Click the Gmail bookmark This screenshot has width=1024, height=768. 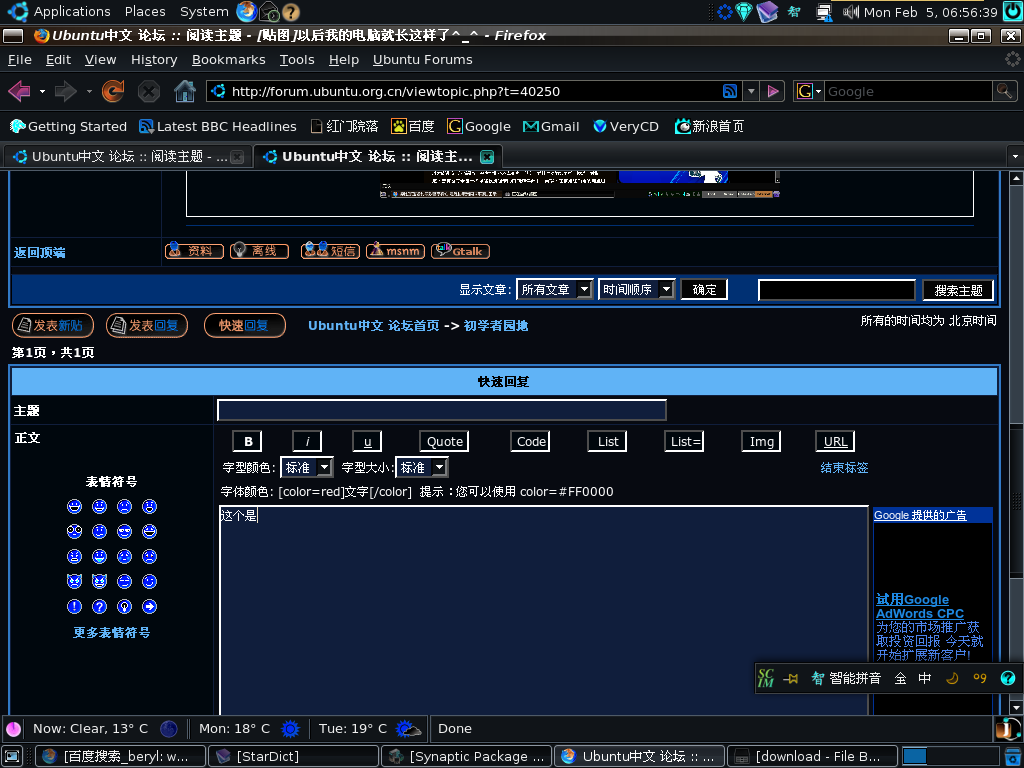coord(551,127)
